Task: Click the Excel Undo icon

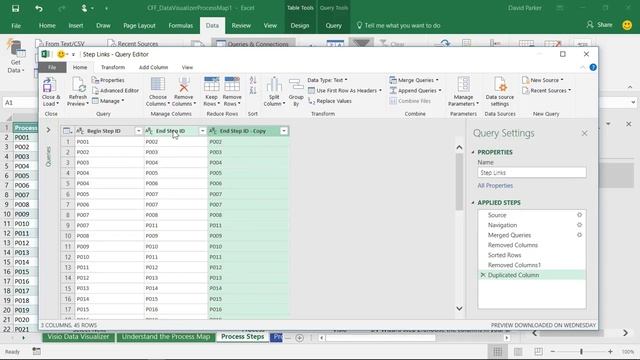Action: point(39,8)
